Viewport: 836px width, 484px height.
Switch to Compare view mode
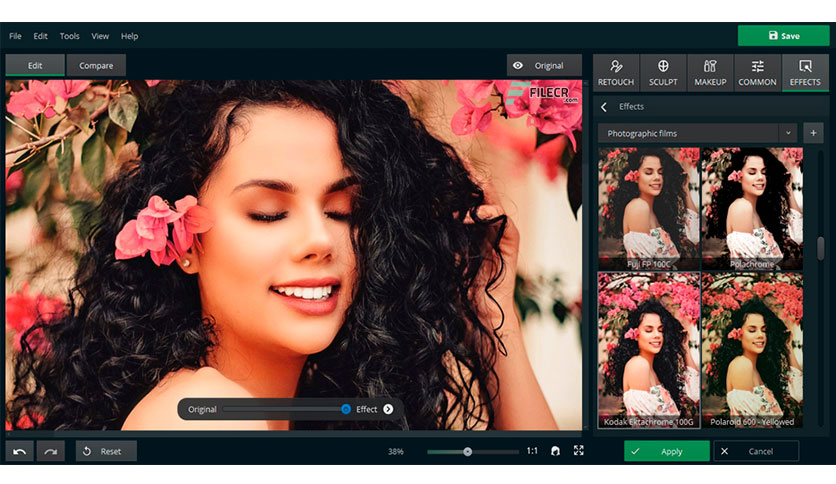(x=96, y=66)
